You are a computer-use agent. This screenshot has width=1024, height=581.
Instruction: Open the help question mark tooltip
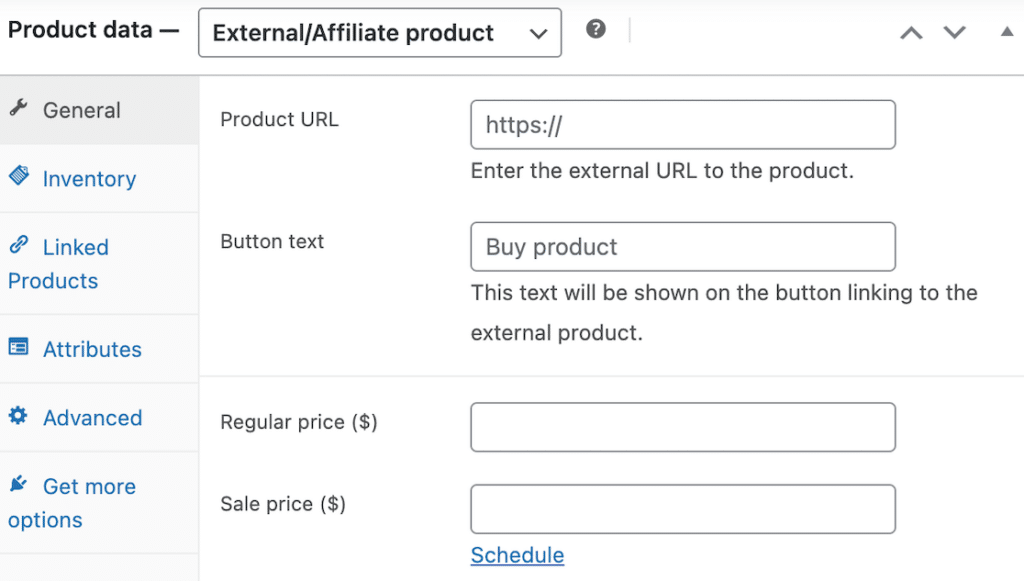point(596,29)
